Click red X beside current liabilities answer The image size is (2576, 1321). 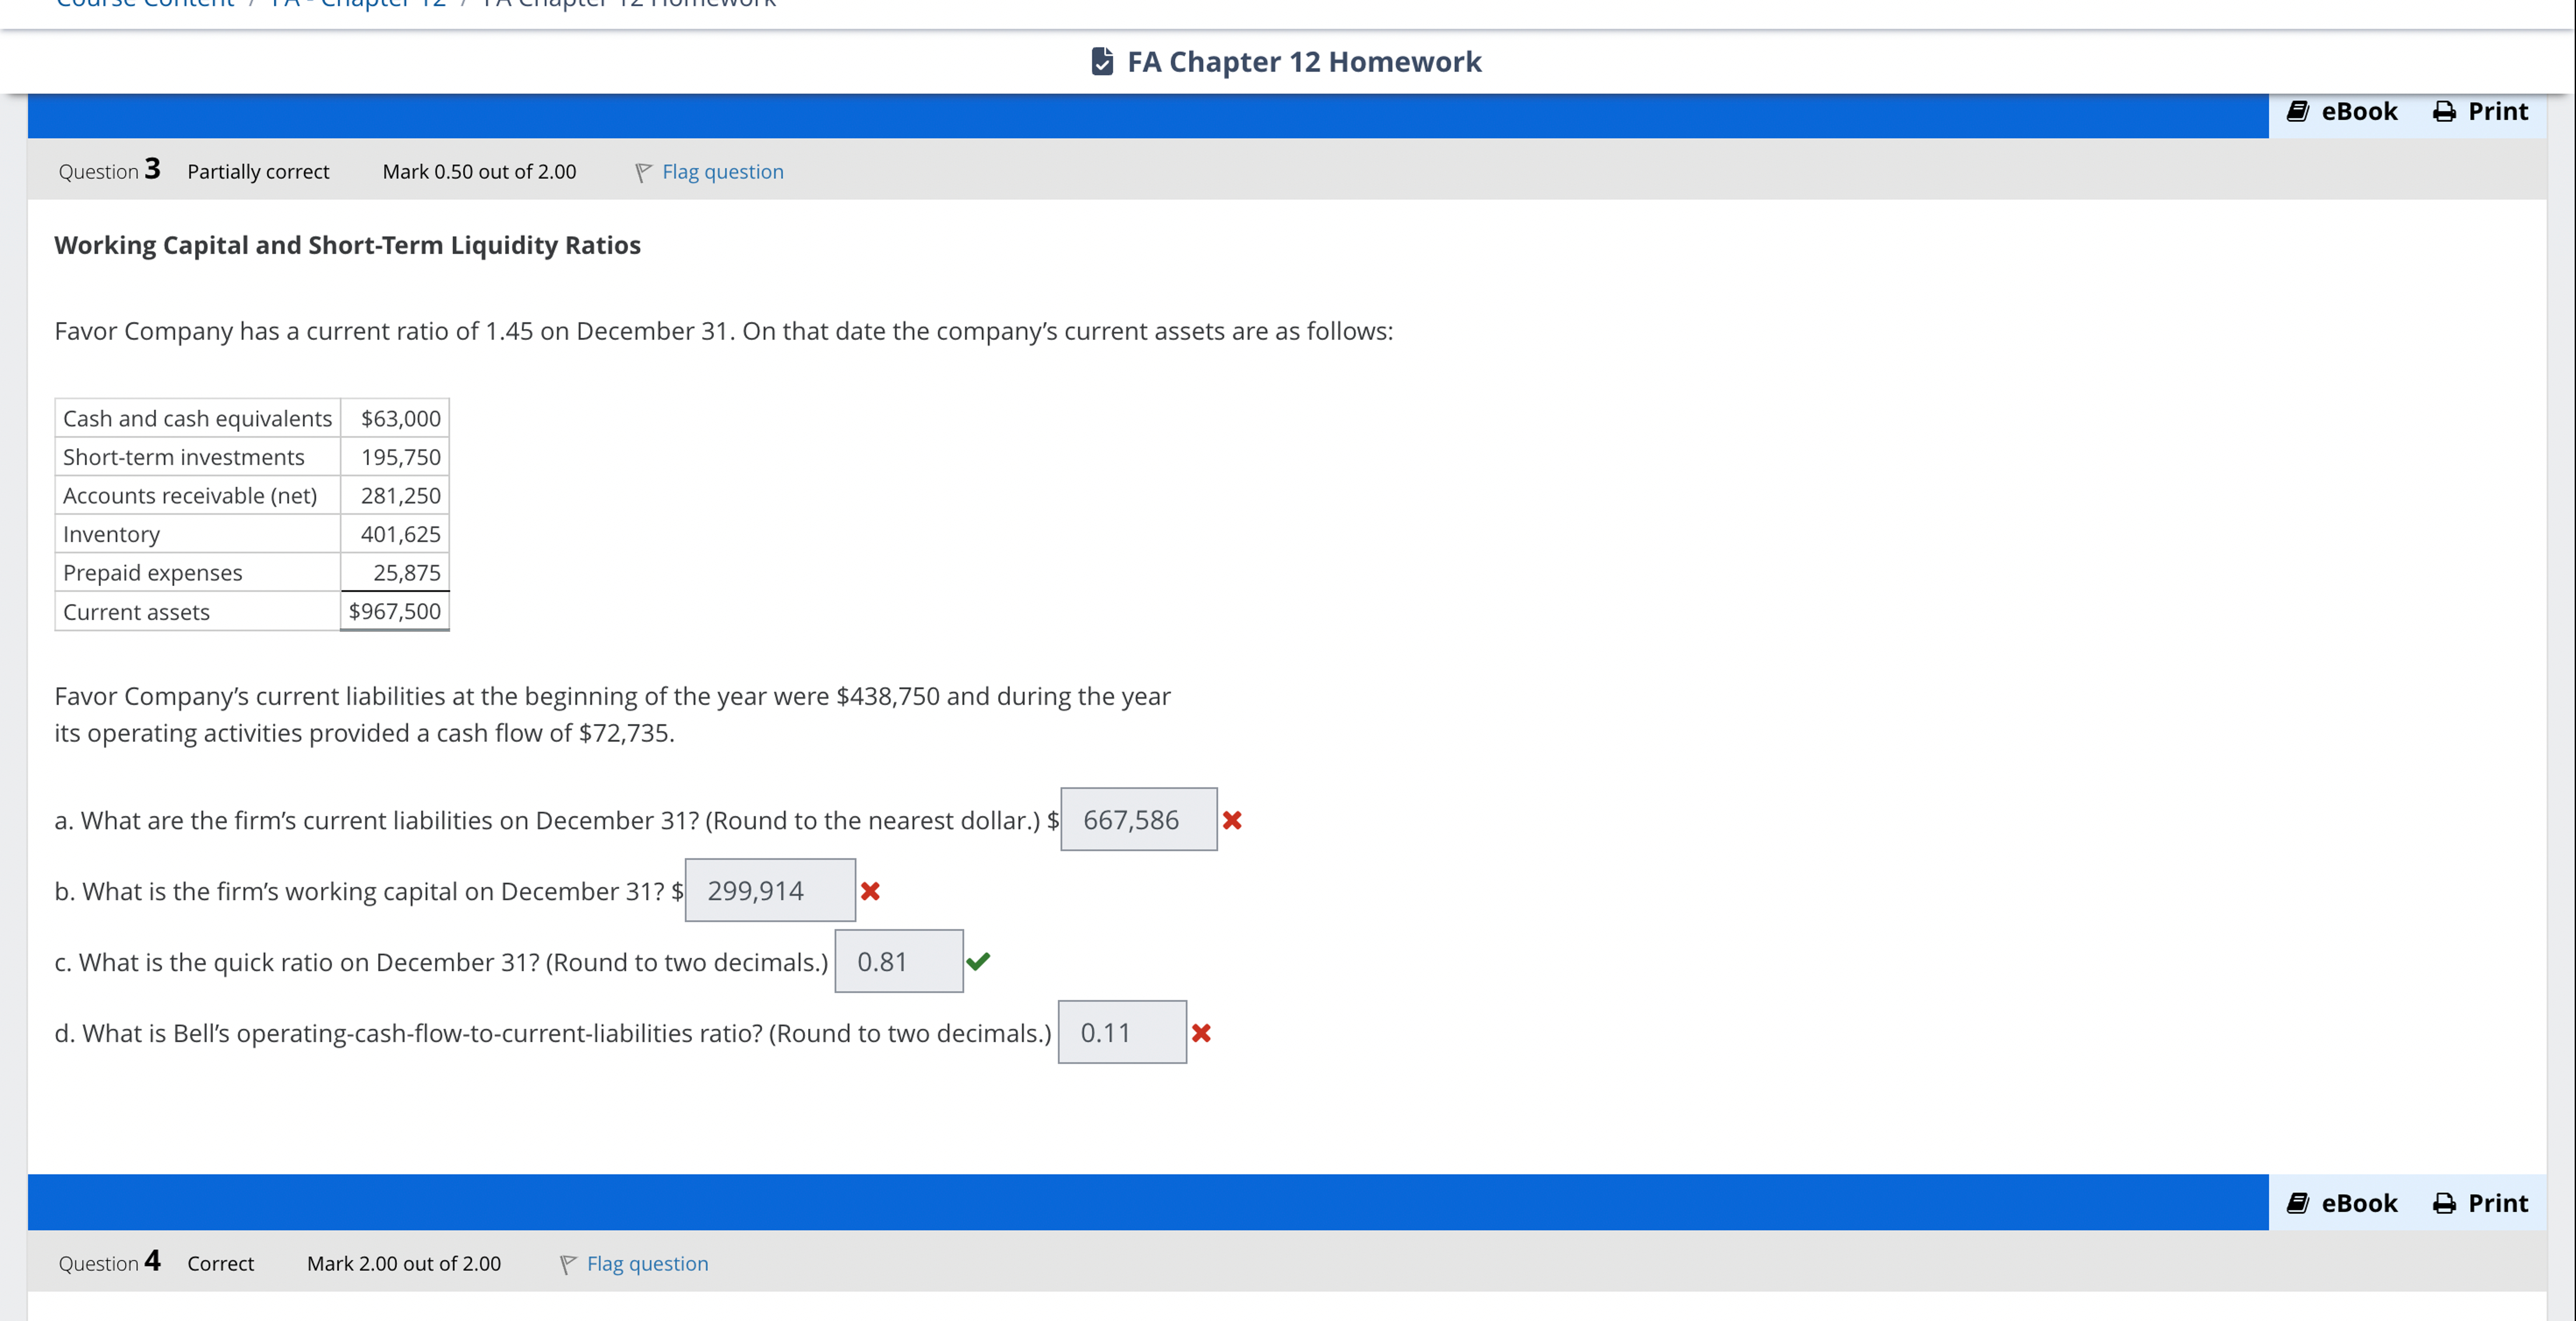pyautogui.click(x=1232, y=820)
